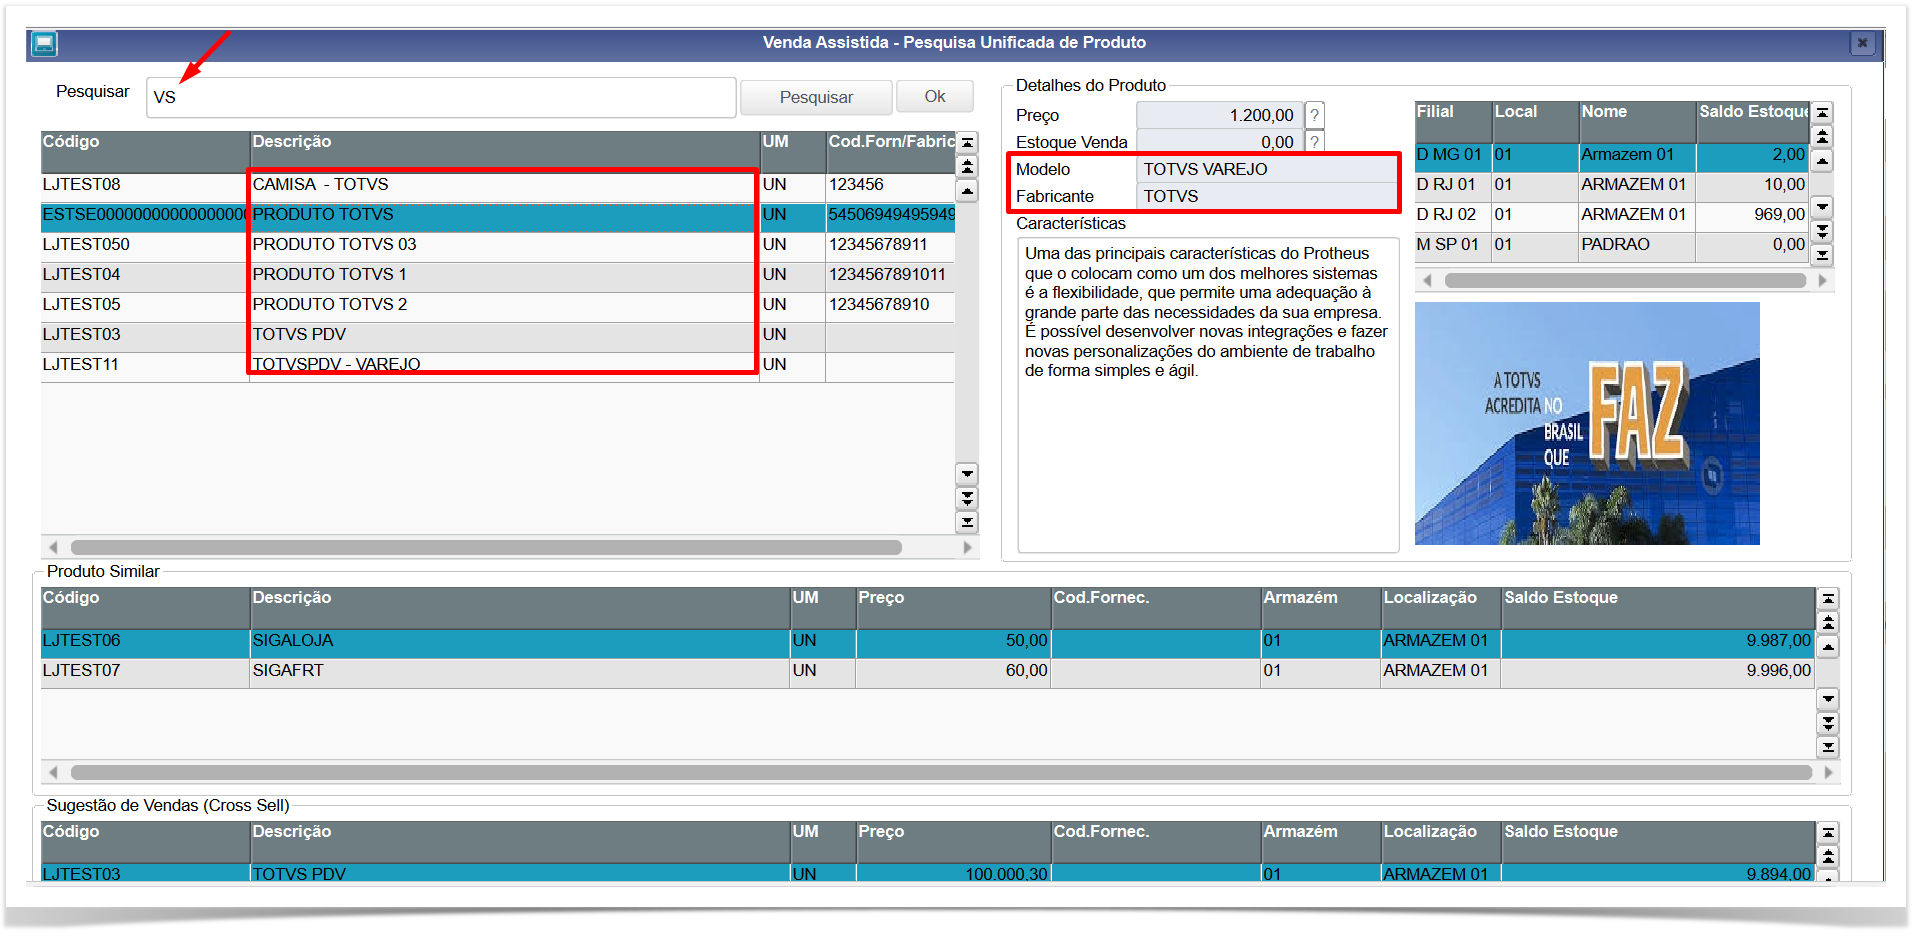
Task: Click the Saldo Estoque header in Filial grid
Action: point(1753,122)
